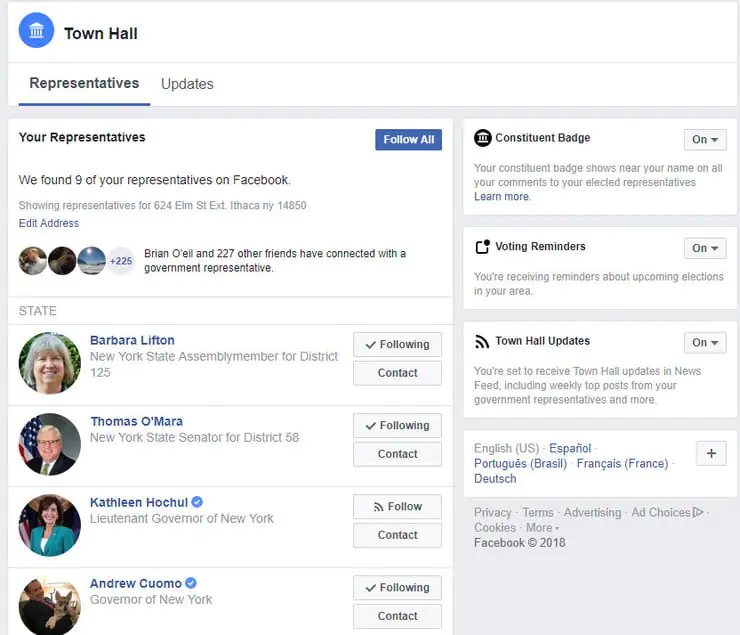The width and height of the screenshot is (740, 635).
Task: Open Barbara Lifton's profile photo
Action: click(x=50, y=363)
